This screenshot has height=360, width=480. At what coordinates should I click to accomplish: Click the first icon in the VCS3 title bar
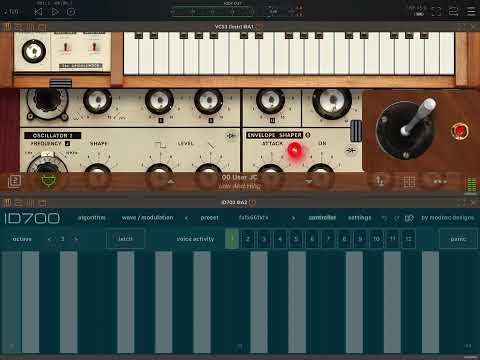coord(7,27)
